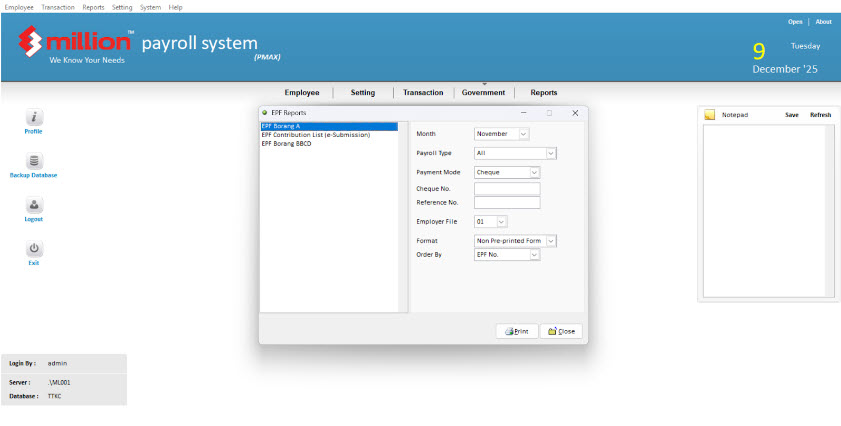This screenshot has width=841, height=426.
Task: Save the Notepad contents
Action: (x=792, y=115)
